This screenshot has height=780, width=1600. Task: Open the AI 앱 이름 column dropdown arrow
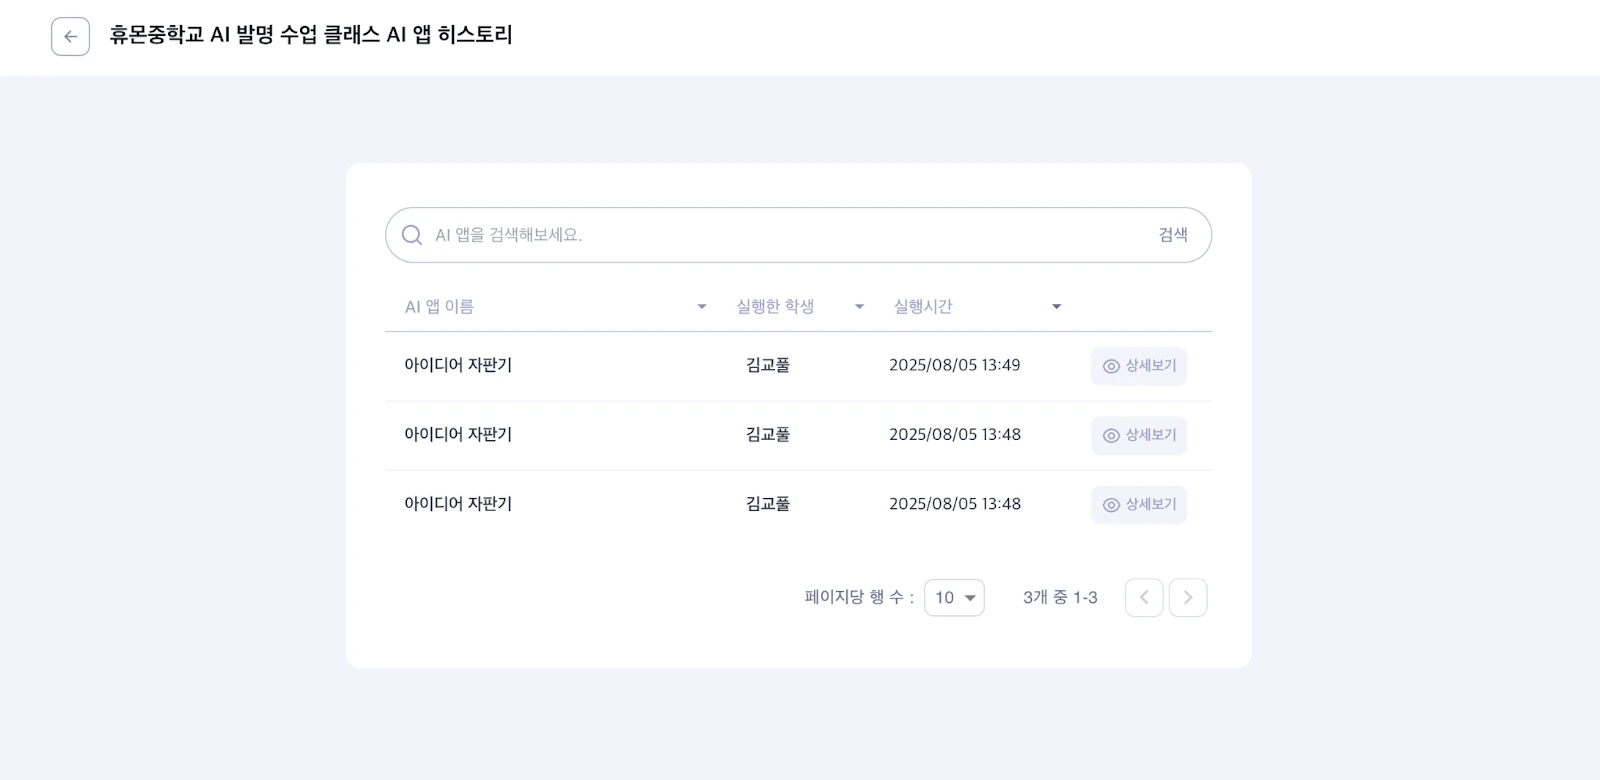point(702,307)
